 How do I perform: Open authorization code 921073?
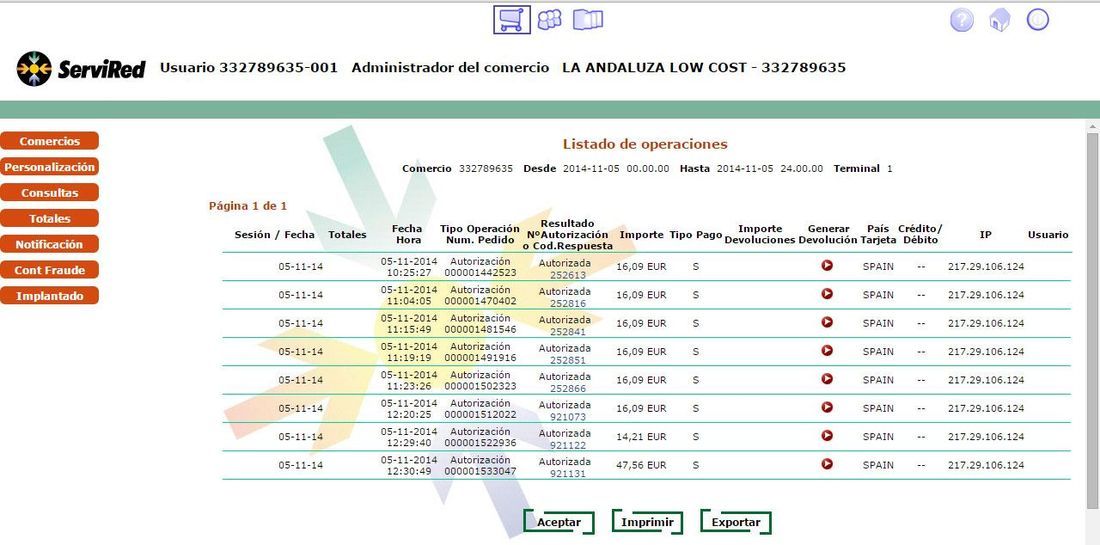(x=568, y=417)
